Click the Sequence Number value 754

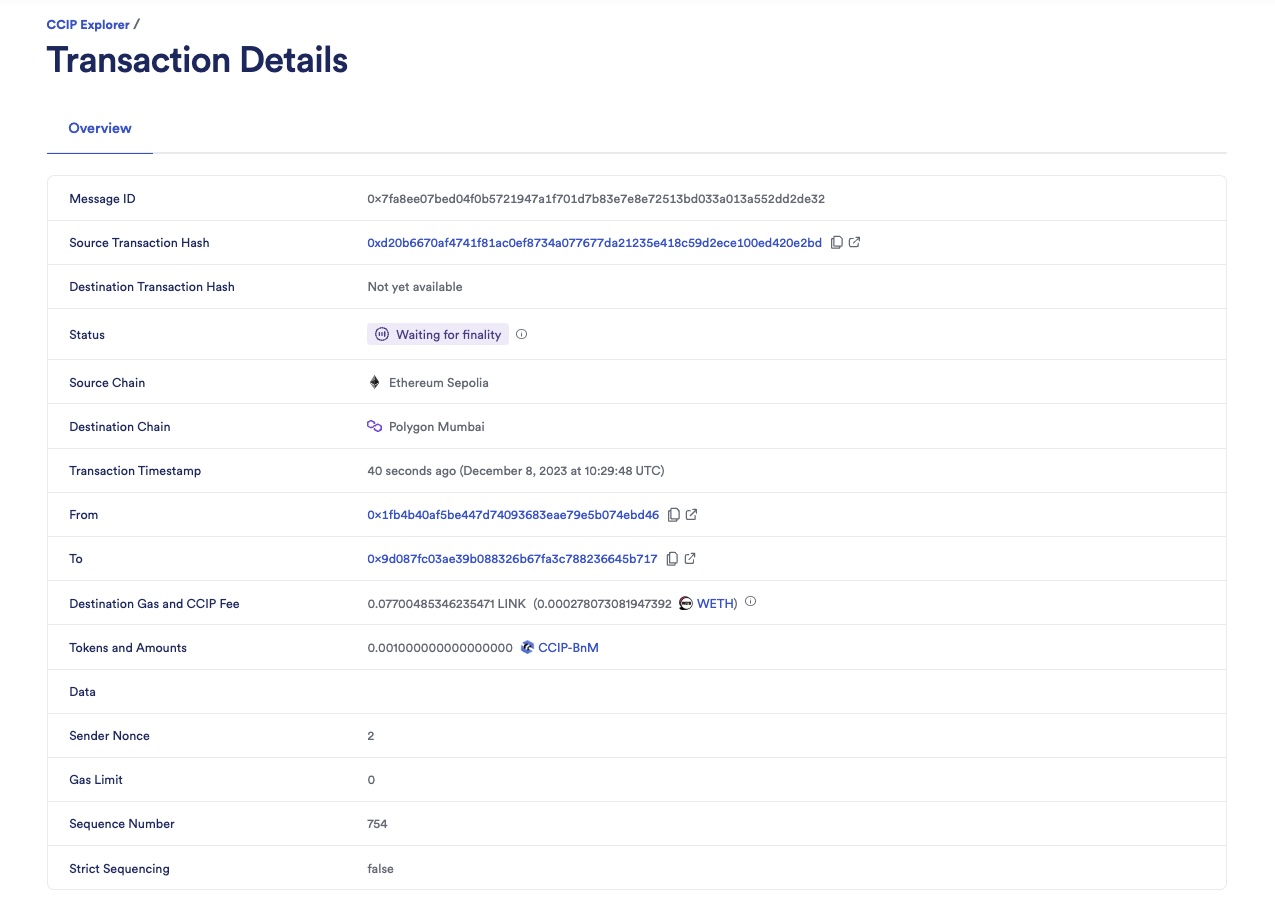(x=377, y=824)
